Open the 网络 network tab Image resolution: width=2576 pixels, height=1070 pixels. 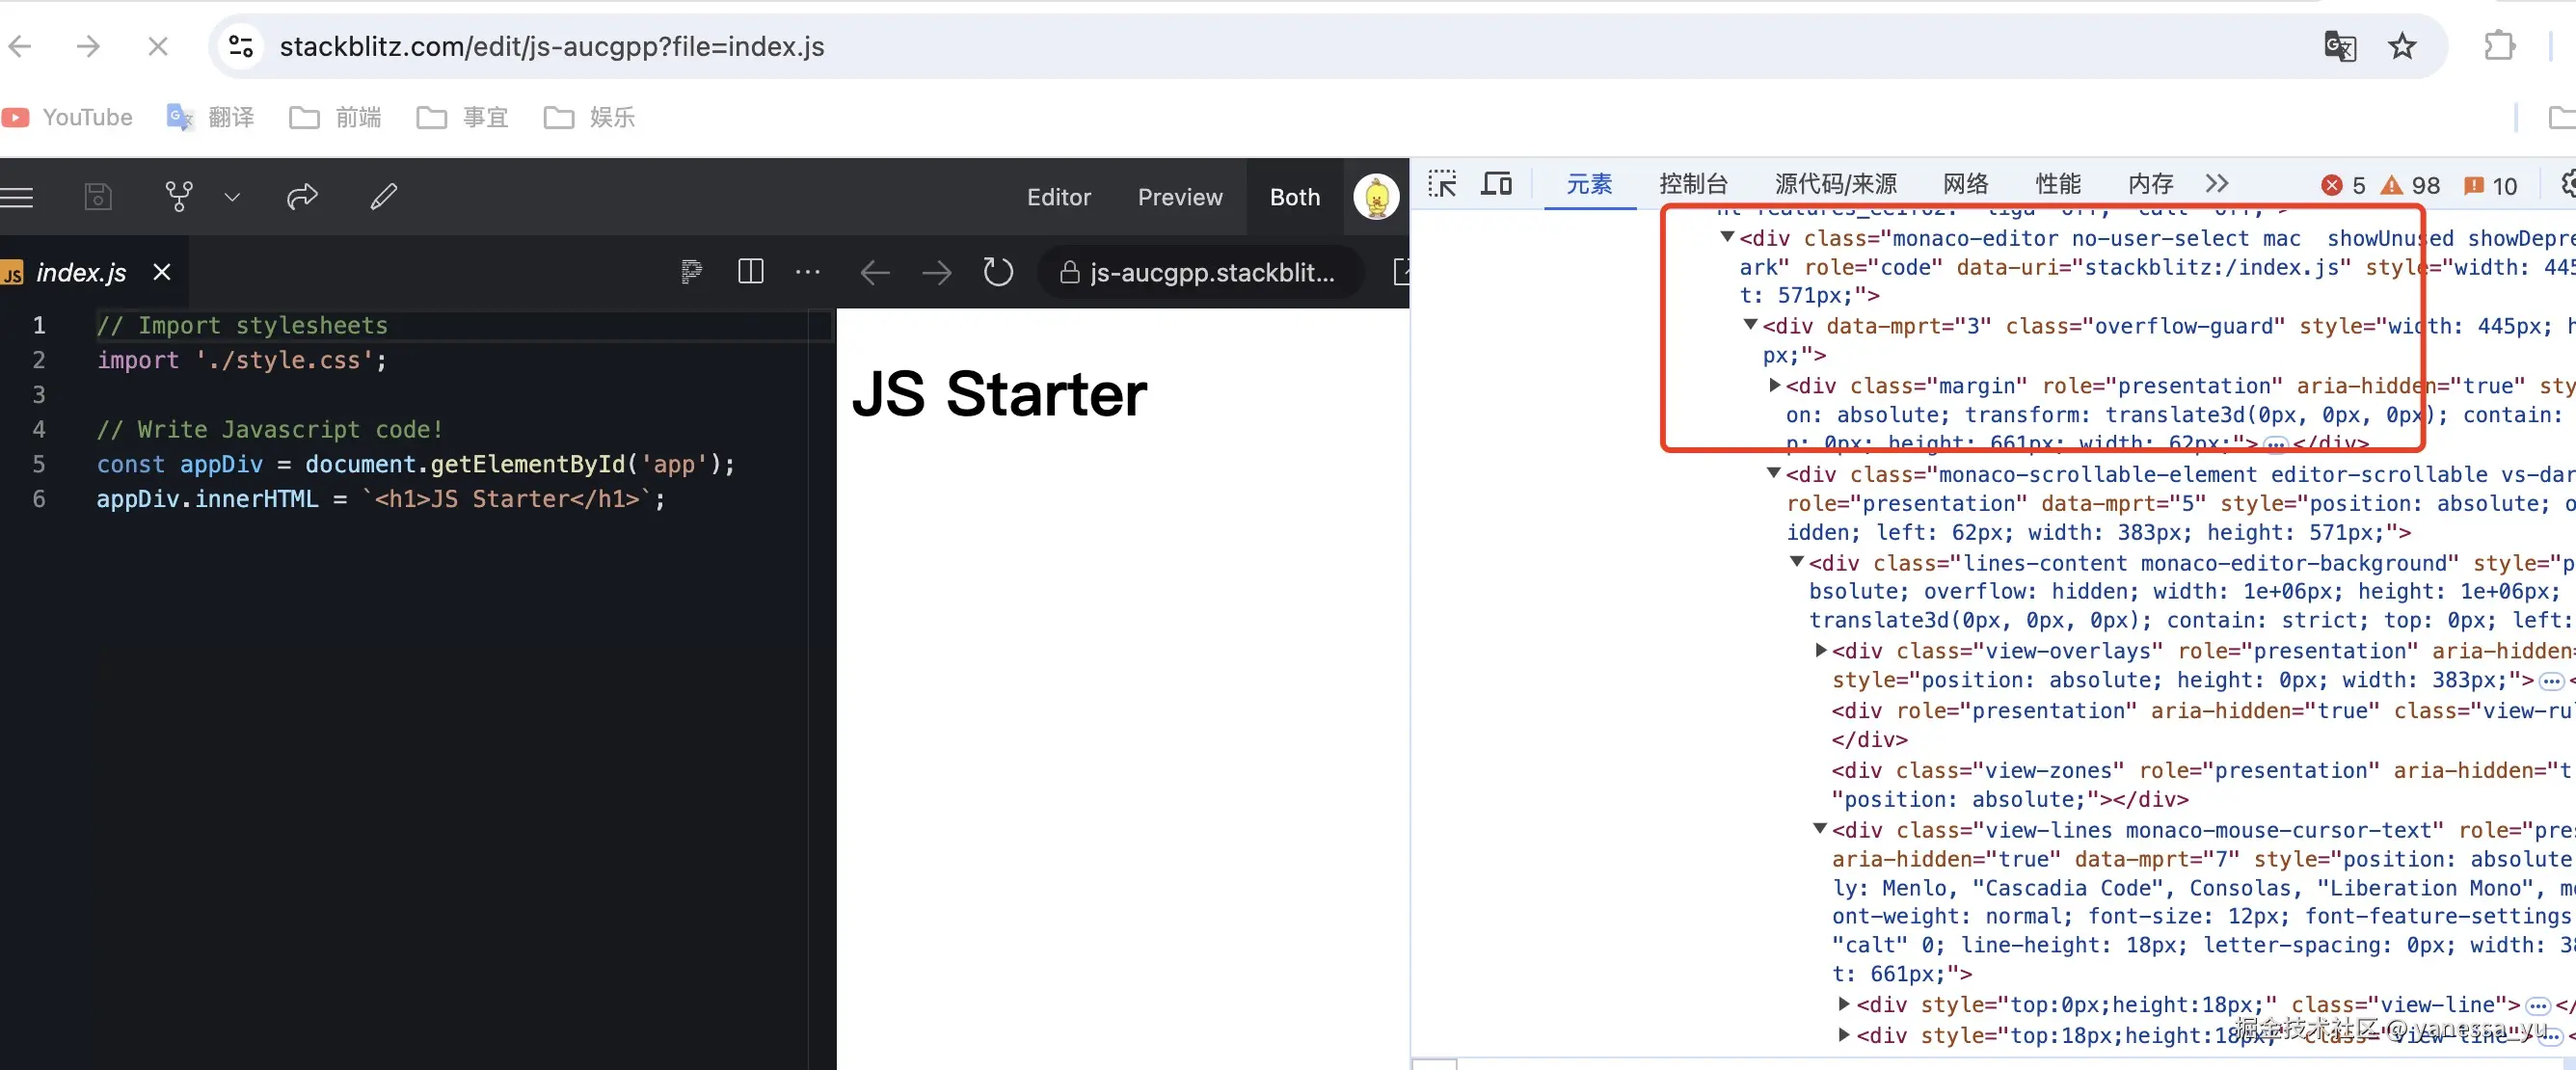pyautogui.click(x=1965, y=184)
